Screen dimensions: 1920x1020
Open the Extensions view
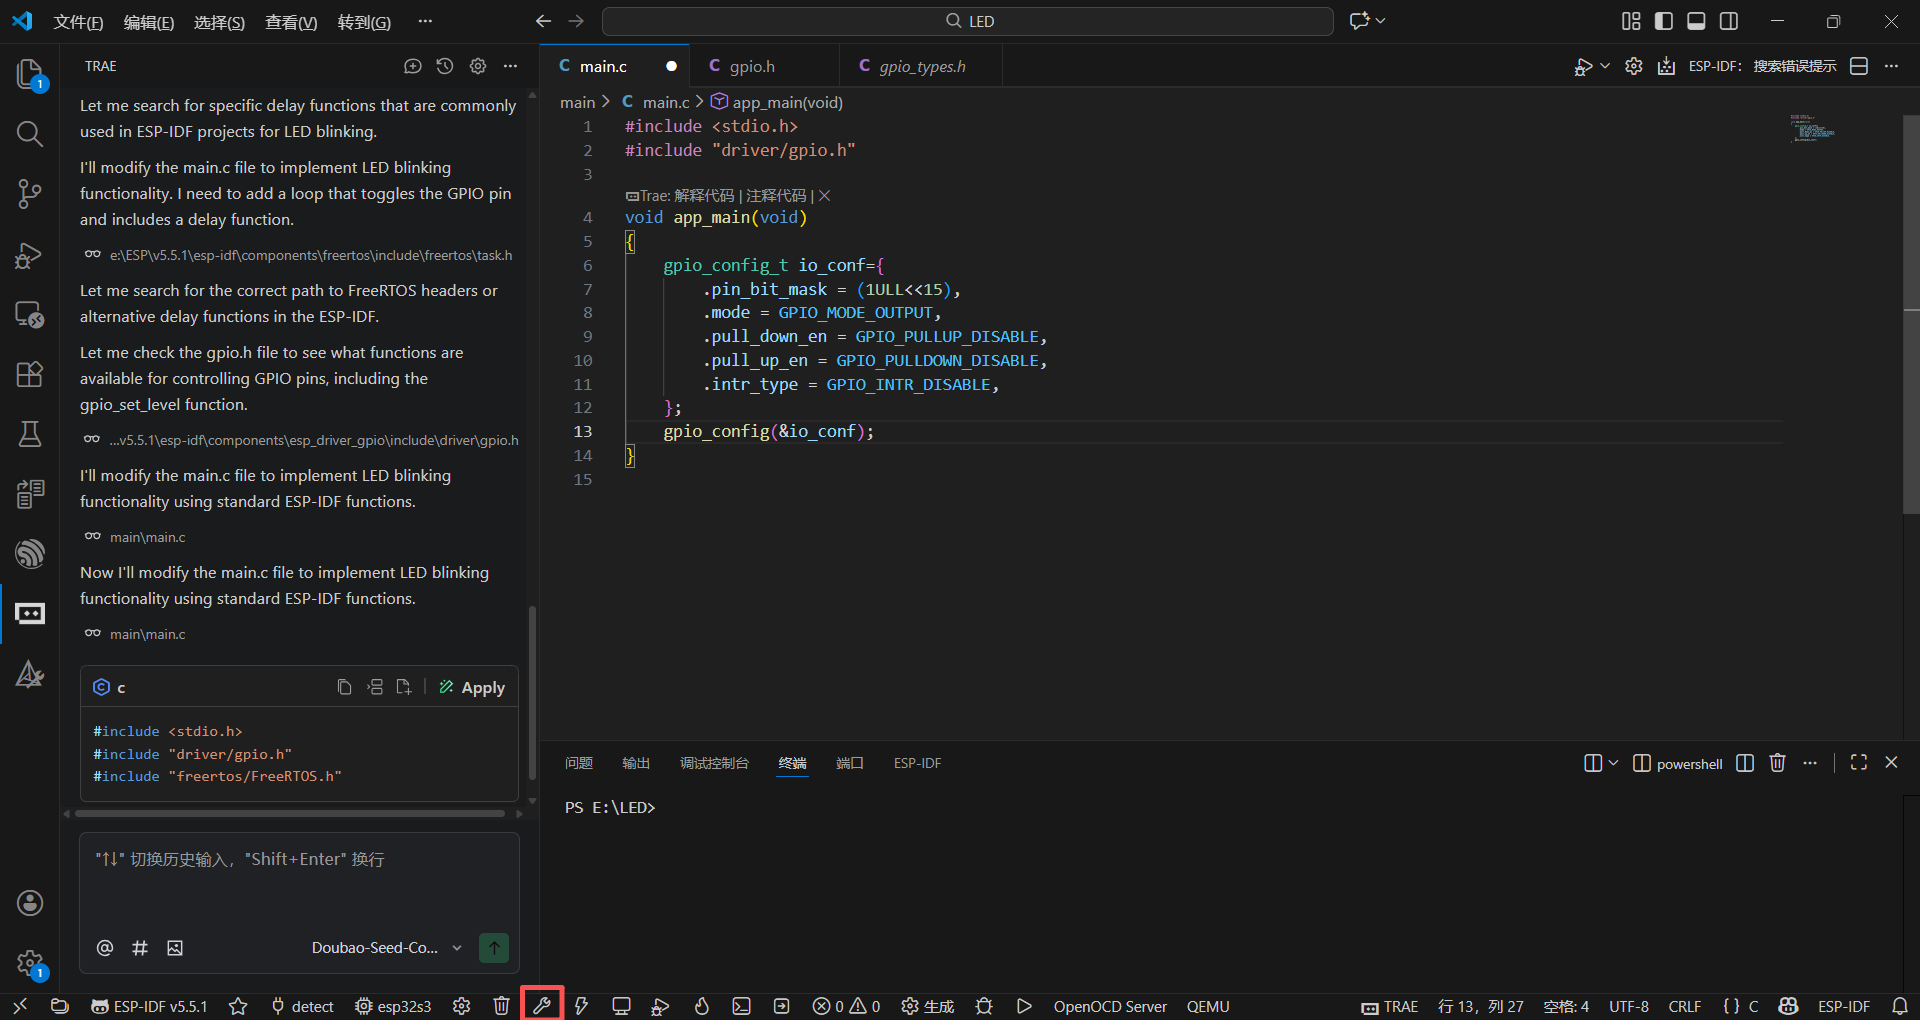pyautogui.click(x=30, y=374)
